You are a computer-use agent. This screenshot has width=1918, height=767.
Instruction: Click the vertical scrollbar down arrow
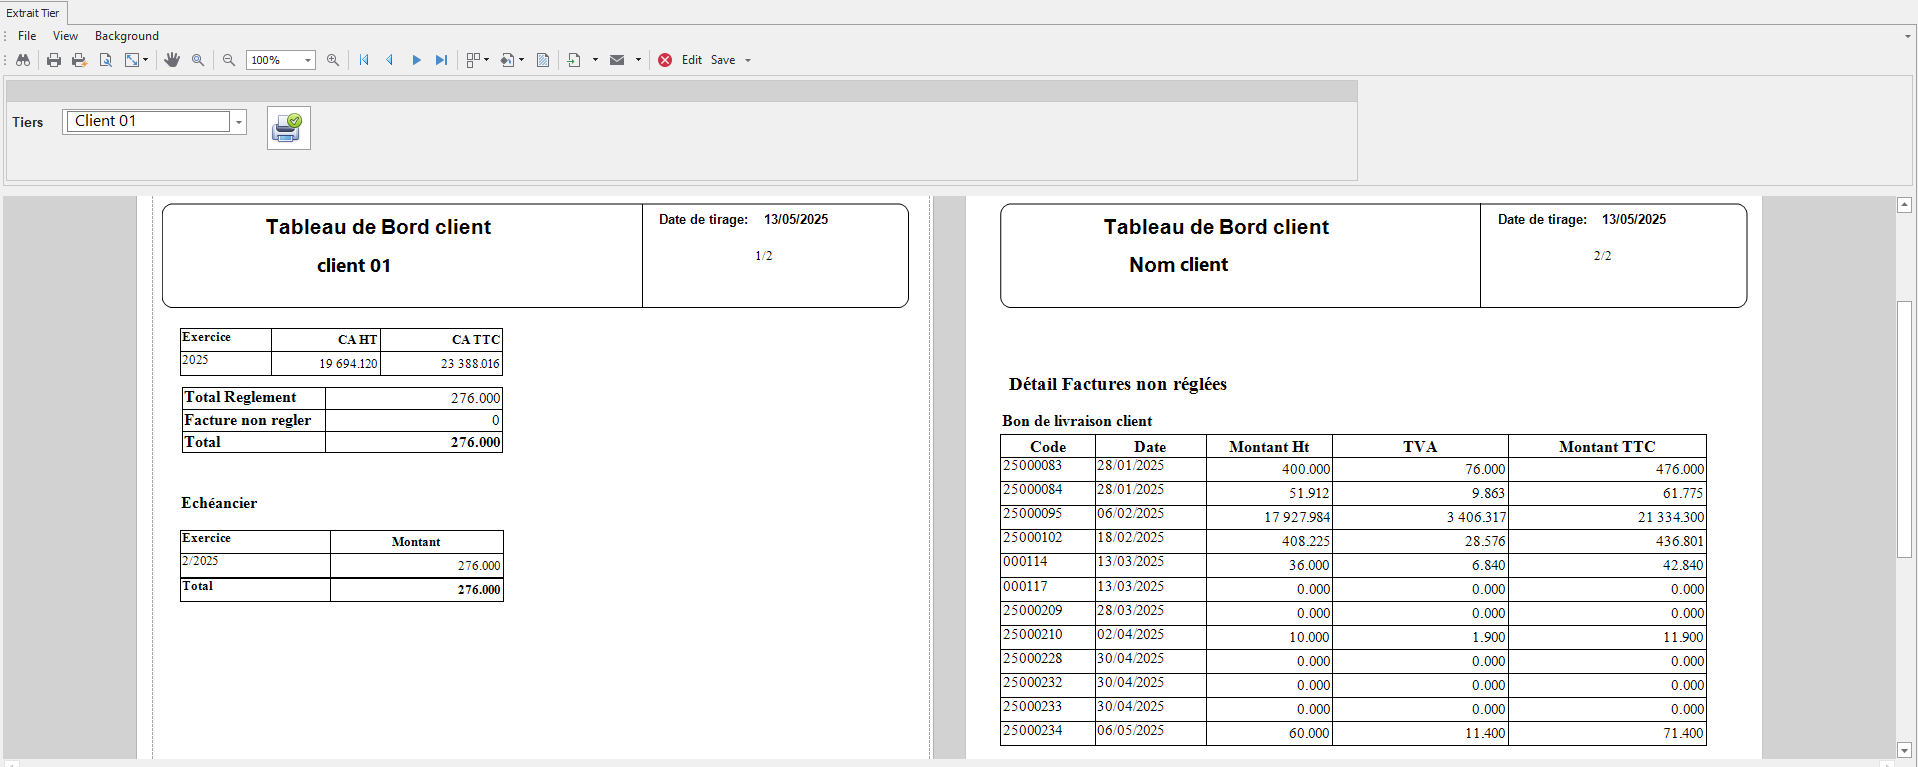pyautogui.click(x=1904, y=749)
